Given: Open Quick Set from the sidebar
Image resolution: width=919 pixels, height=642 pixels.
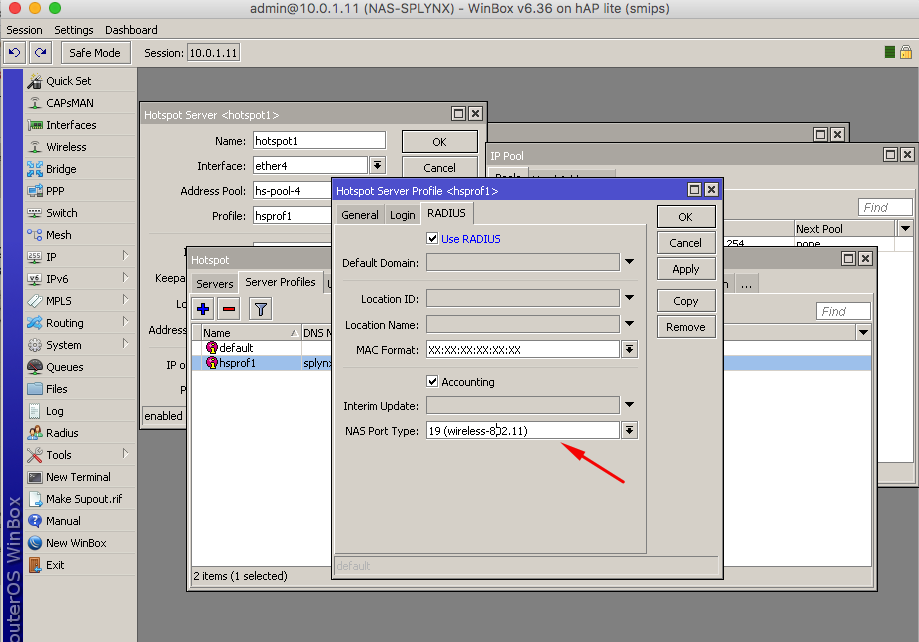Looking at the screenshot, I should [68, 81].
